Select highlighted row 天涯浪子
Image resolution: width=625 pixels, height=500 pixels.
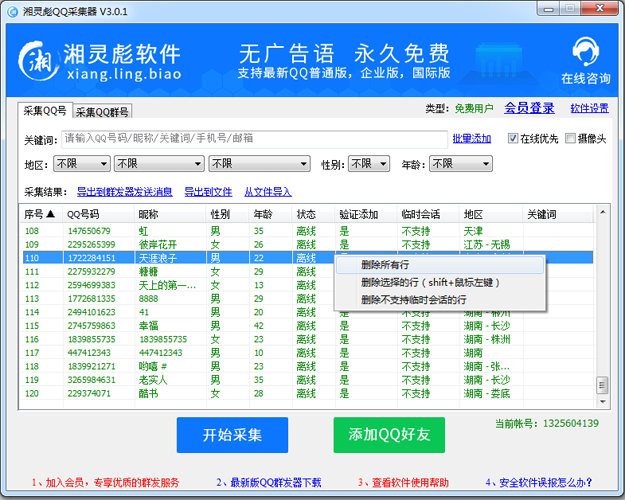[x=308, y=258]
